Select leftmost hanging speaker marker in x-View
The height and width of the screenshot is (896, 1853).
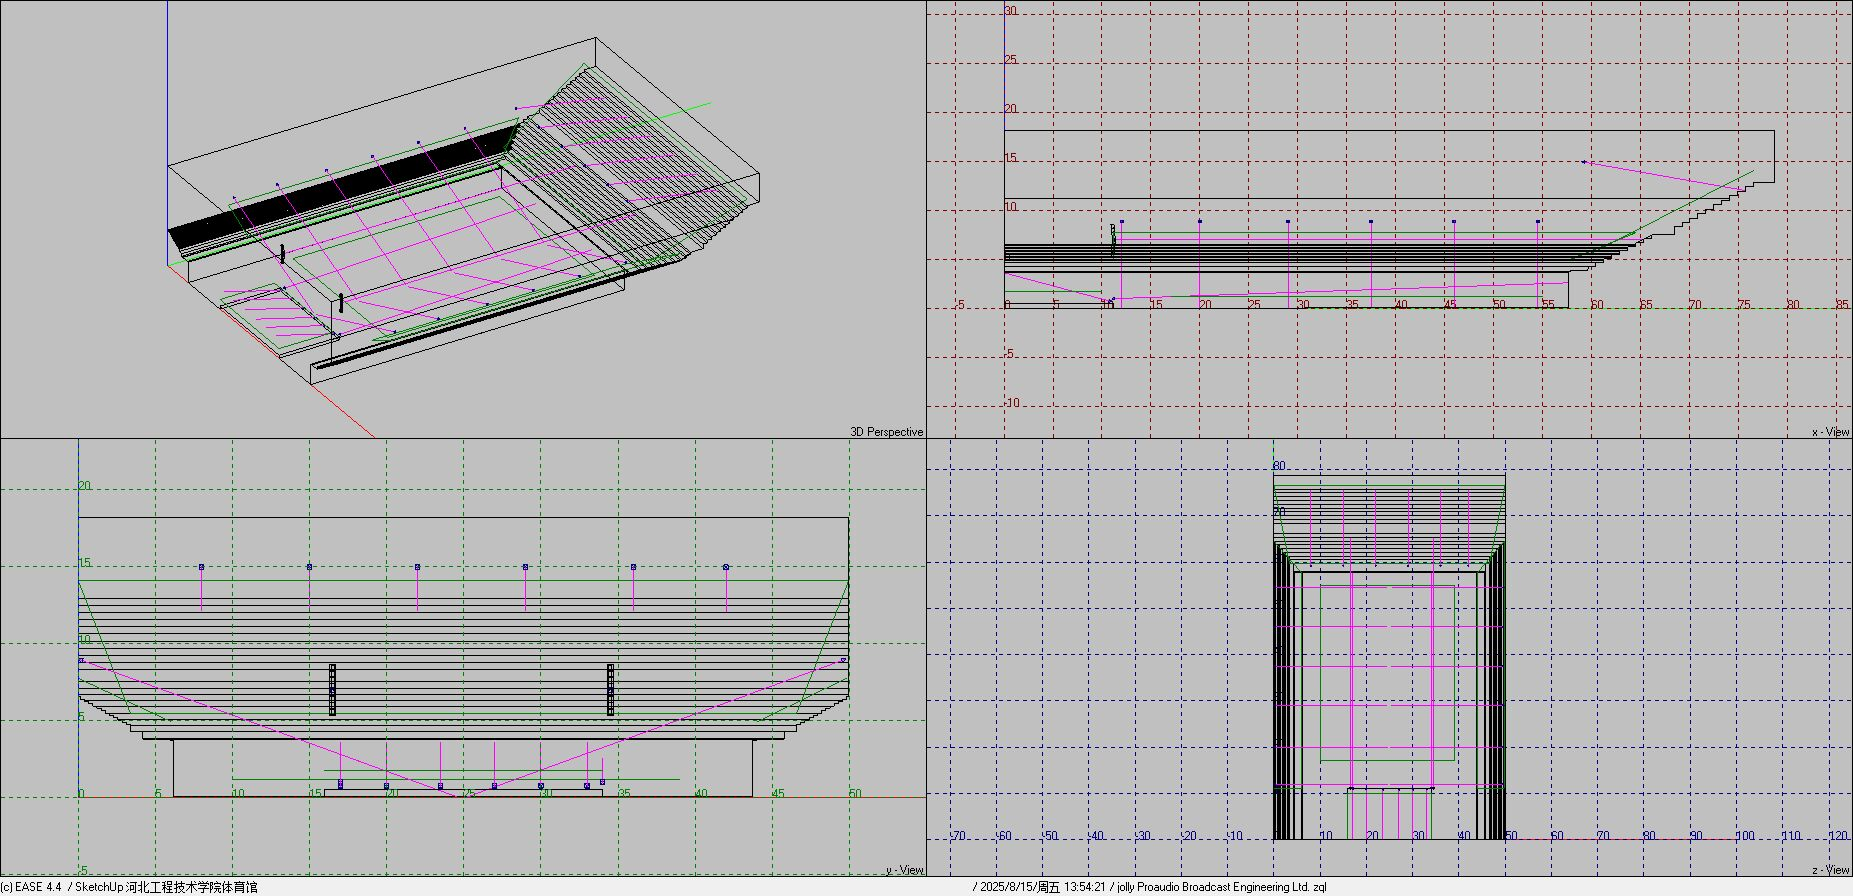coord(1122,221)
